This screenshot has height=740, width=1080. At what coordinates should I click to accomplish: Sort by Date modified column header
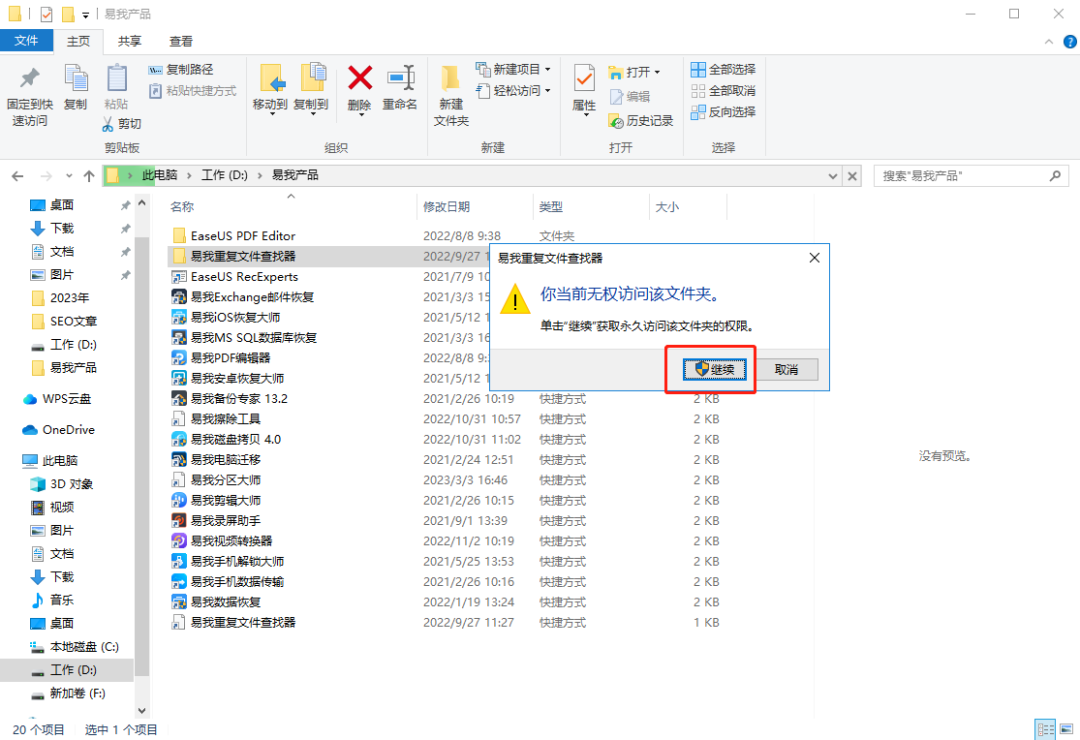[446, 207]
